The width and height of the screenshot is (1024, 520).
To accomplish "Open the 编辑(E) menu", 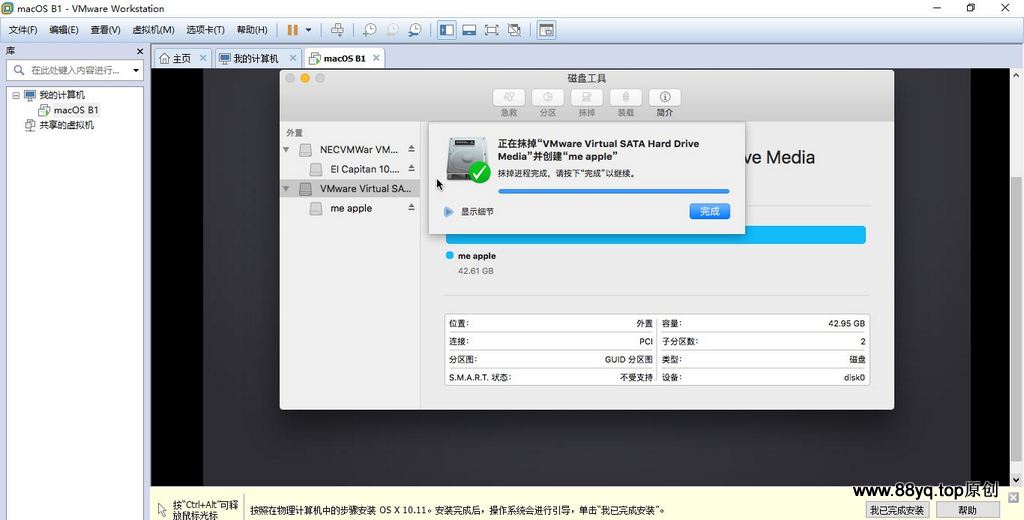I will [x=63, y=30].
